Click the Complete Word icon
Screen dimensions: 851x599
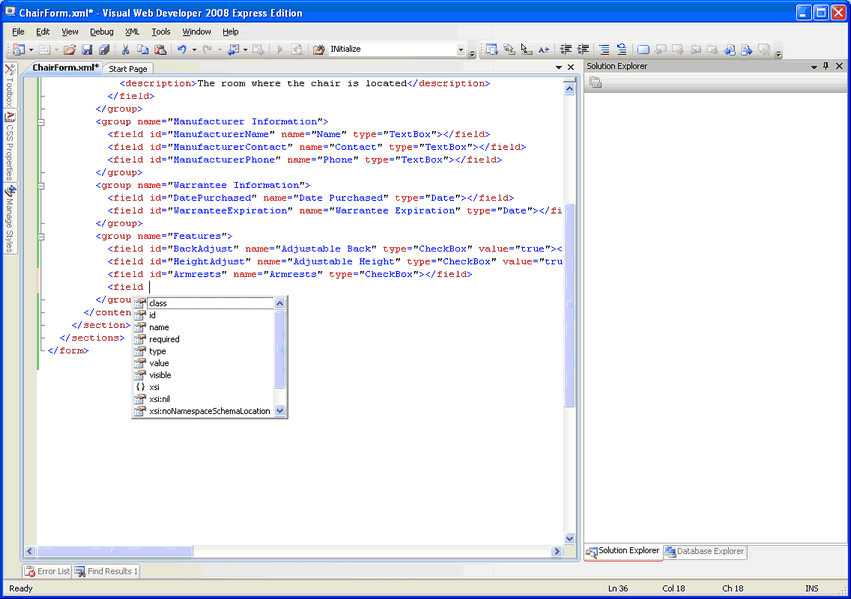[x=543, y=49]
